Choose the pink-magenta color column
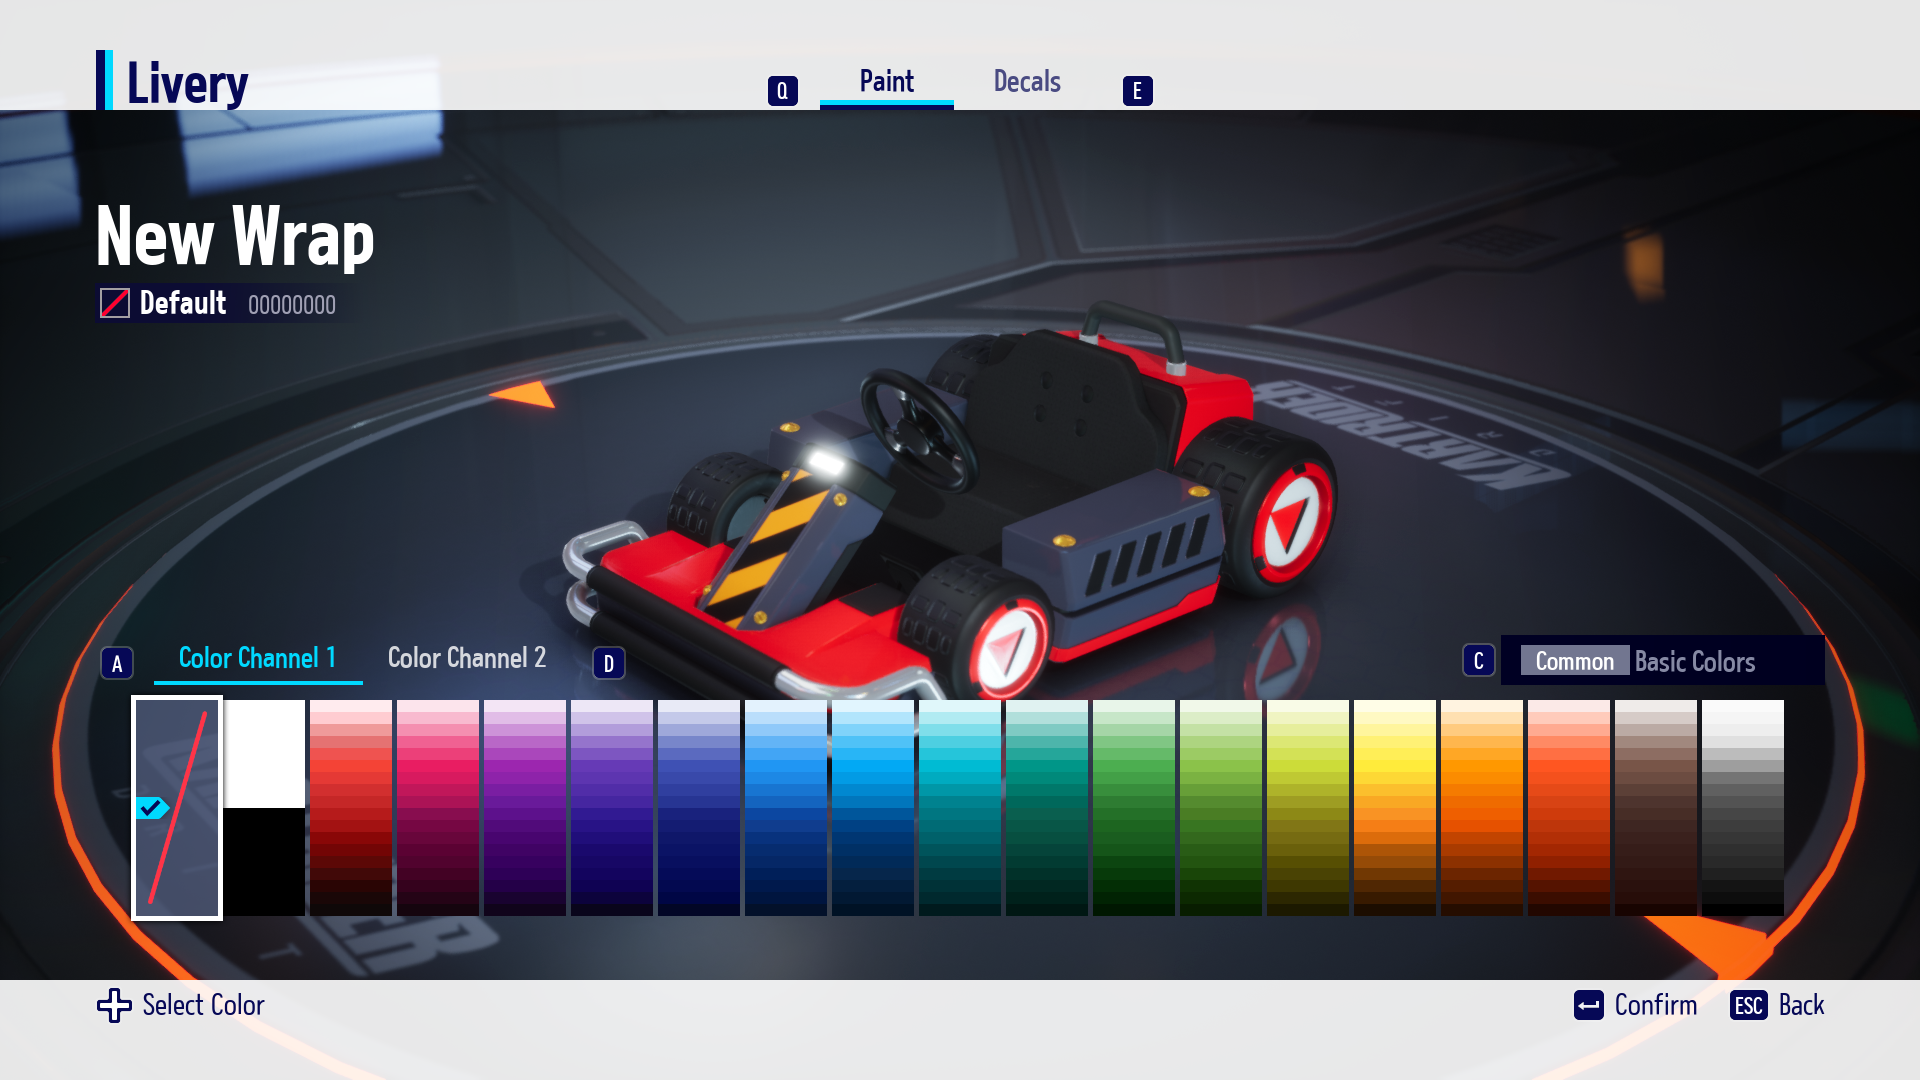Screen dimensions: 1920x1080 tap(438, 808)
